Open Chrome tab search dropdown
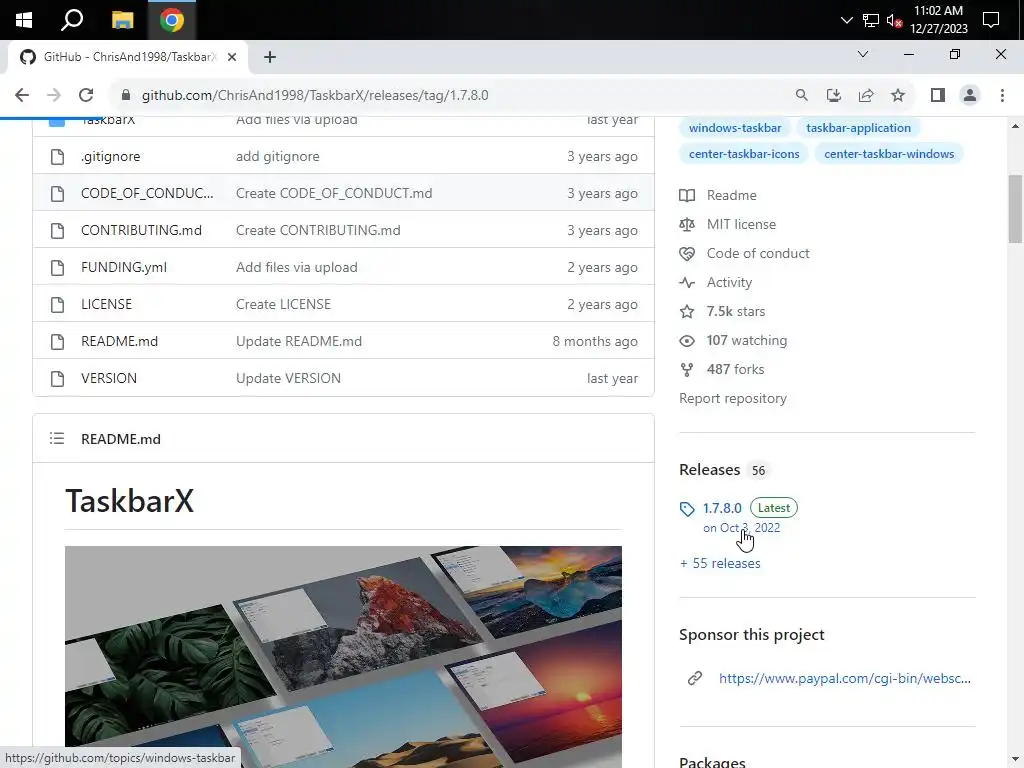This screenshot has width=1024, height=768. point(863,54)
